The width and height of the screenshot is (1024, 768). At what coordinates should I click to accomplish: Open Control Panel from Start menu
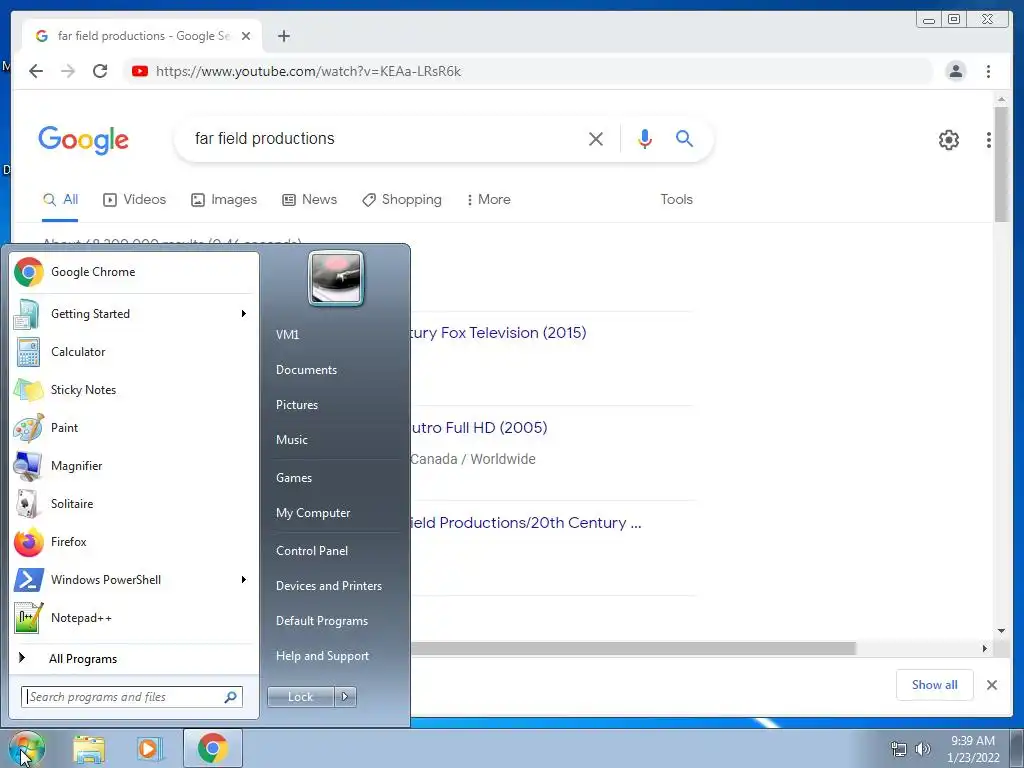pyautogui.click(x=312, y=551)
